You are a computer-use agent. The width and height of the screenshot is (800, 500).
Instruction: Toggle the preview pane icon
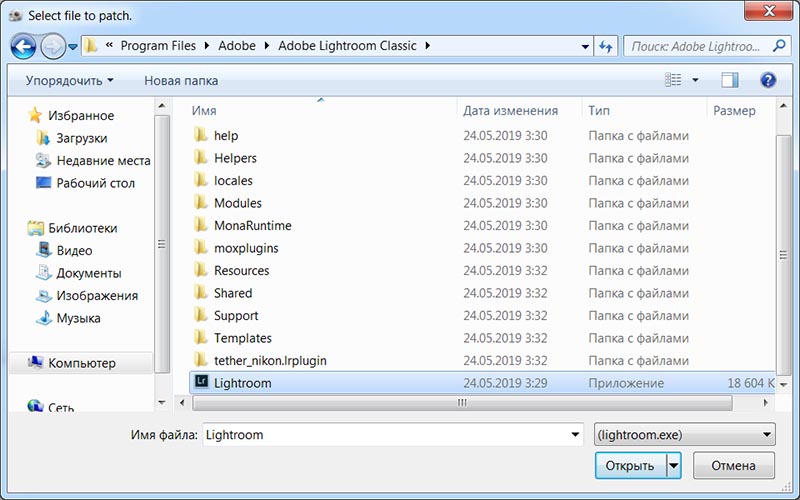730,80
